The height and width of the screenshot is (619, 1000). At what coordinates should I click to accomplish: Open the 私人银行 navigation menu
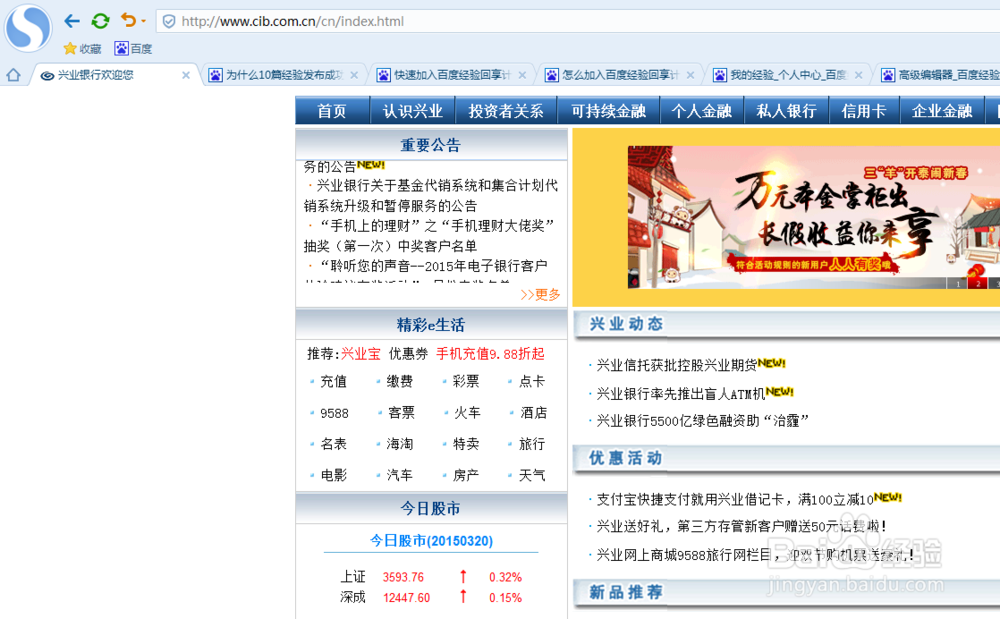click(786, 111)
